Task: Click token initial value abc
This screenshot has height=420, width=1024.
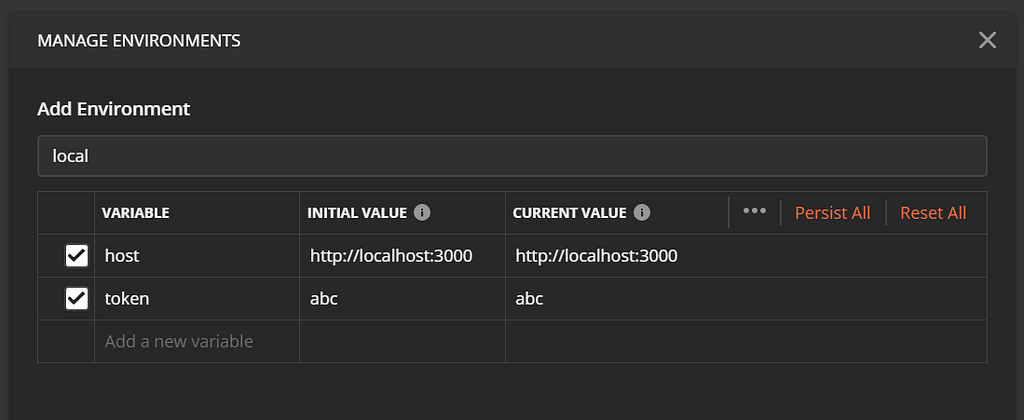Action: pos(324,298)
